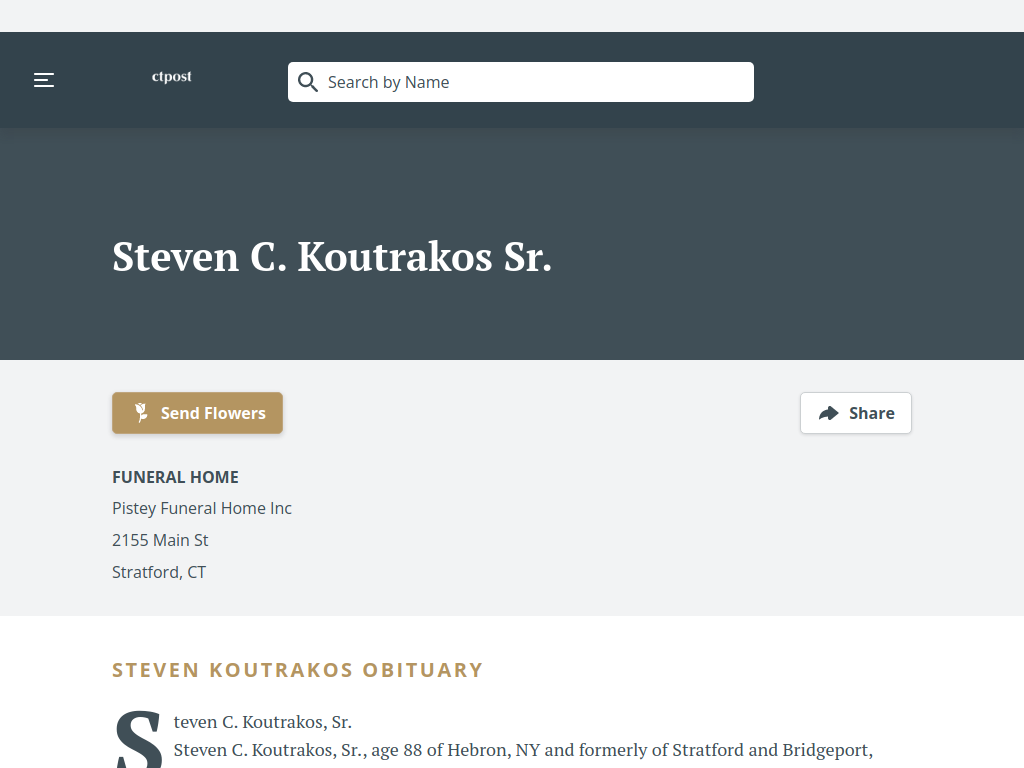Click the obituary paragraph about Hebron, NY
Screen dimensions: 1024x768
(523, 750)
